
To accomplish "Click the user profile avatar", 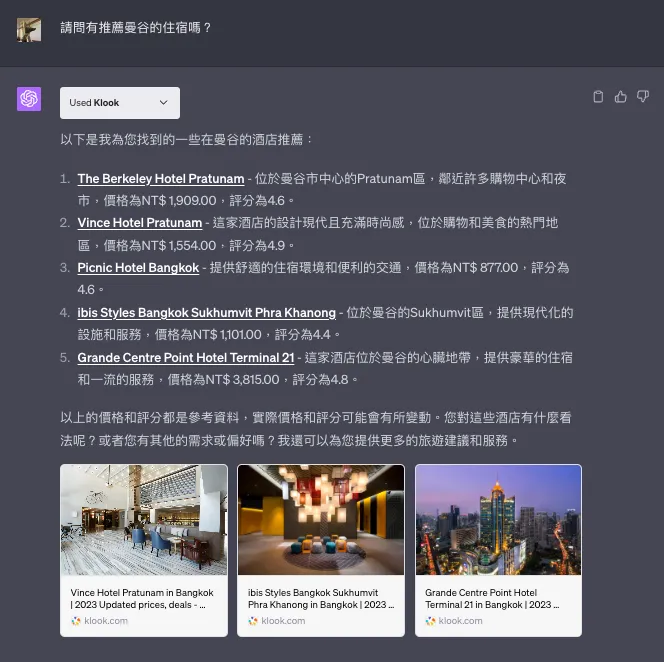I will (29, 30).
